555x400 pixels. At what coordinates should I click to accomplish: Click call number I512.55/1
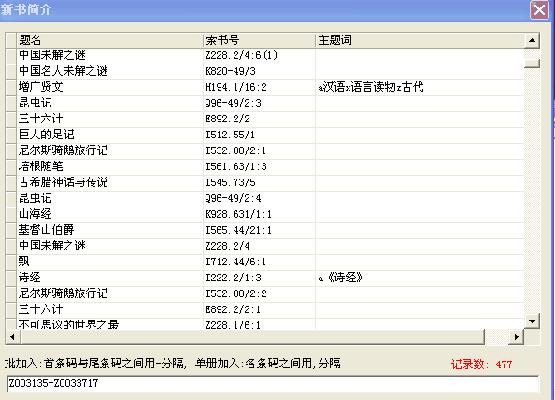click(x=230, y=135)
